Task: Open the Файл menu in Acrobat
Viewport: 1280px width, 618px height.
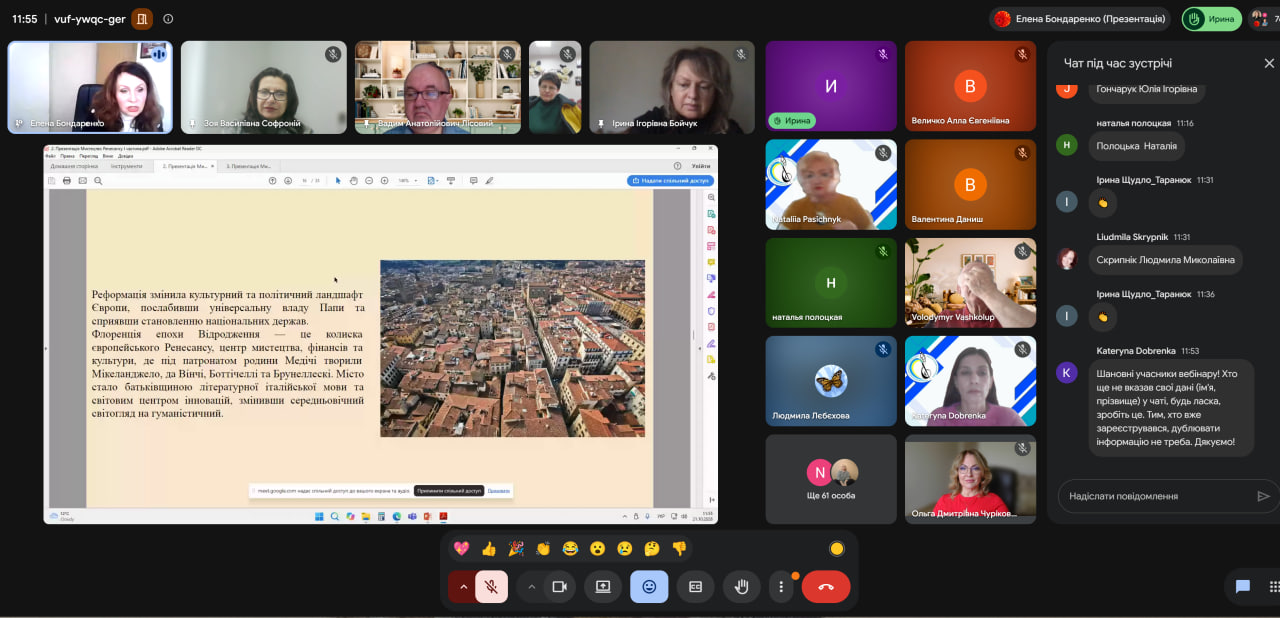Action: (x=51, y=156)
